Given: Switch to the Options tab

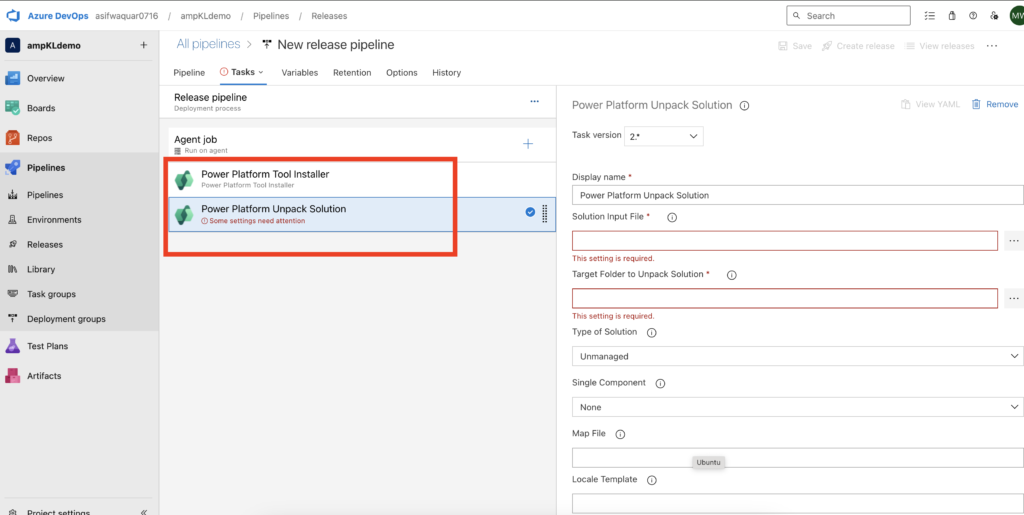Looking at the screenshot, I should coord(402,72).
